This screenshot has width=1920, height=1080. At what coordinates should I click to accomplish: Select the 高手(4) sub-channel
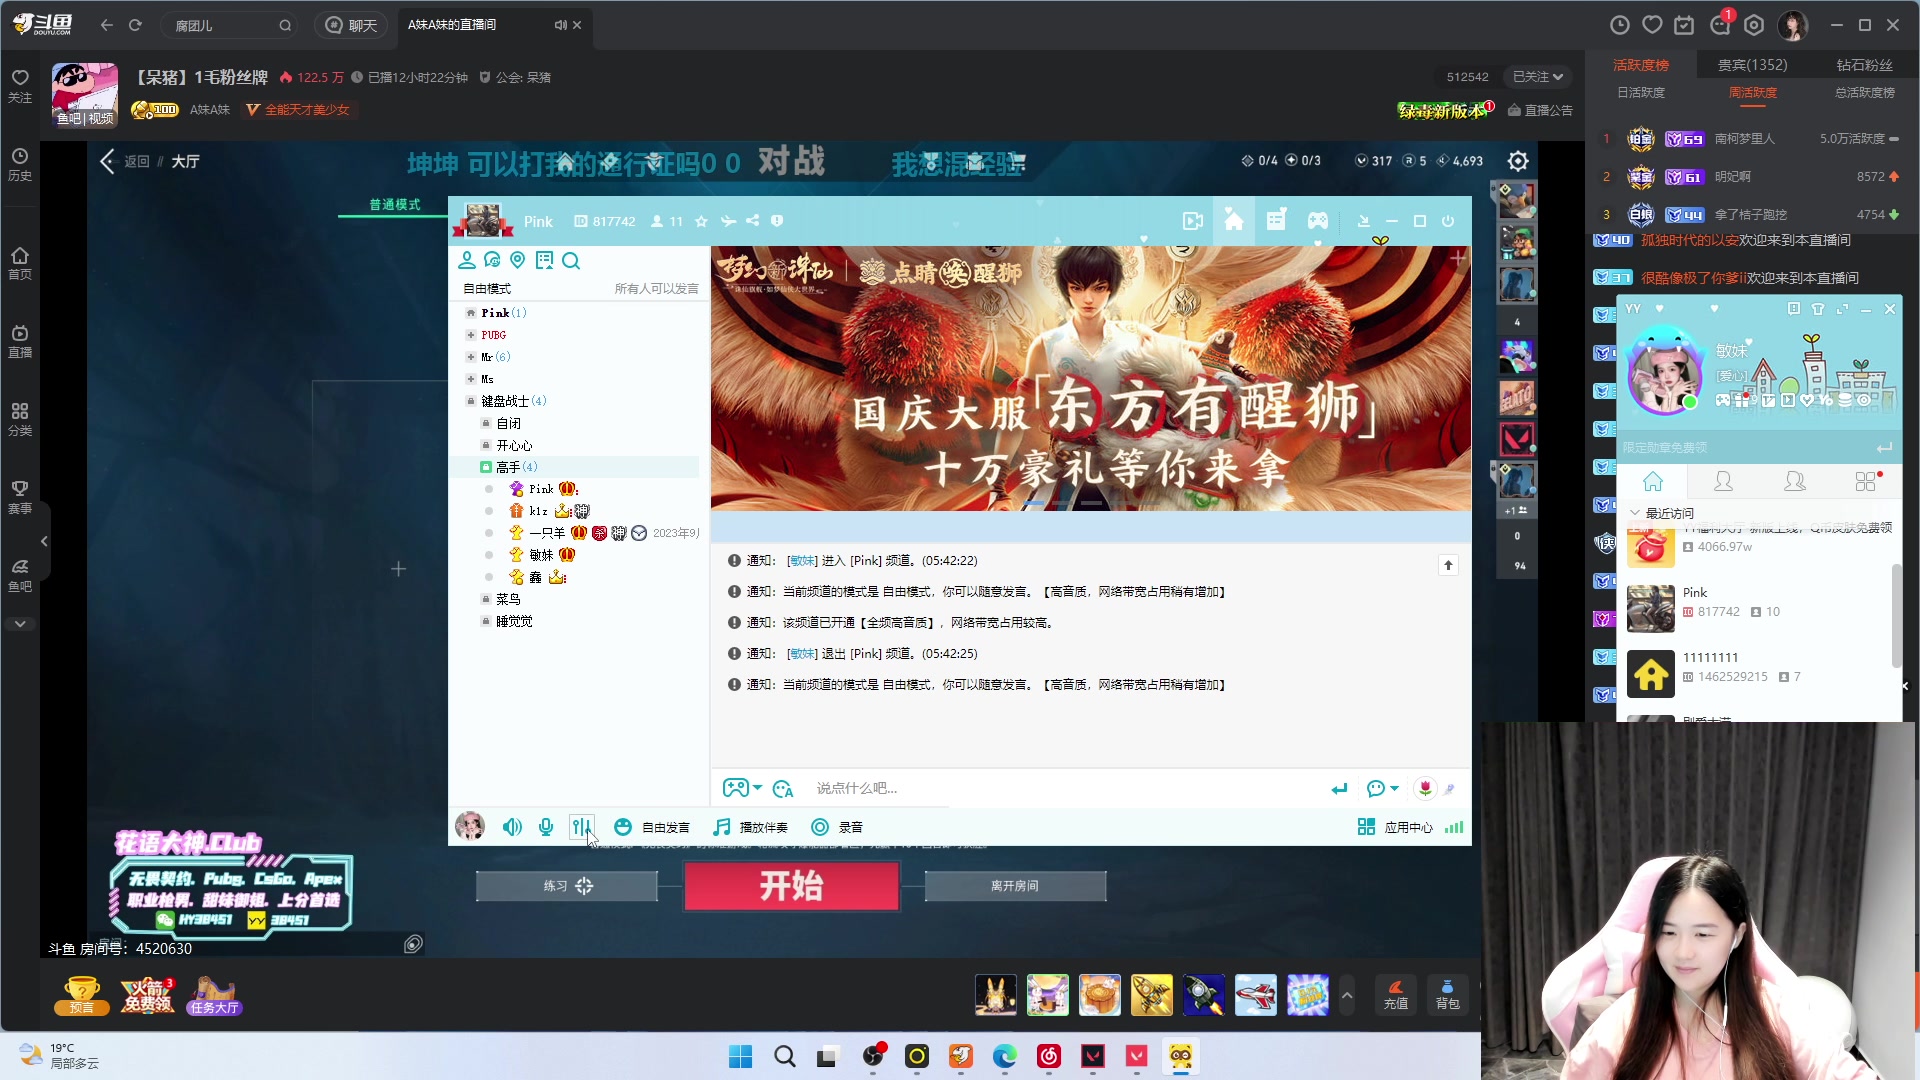pyautogui.click(x=516, y=467)
